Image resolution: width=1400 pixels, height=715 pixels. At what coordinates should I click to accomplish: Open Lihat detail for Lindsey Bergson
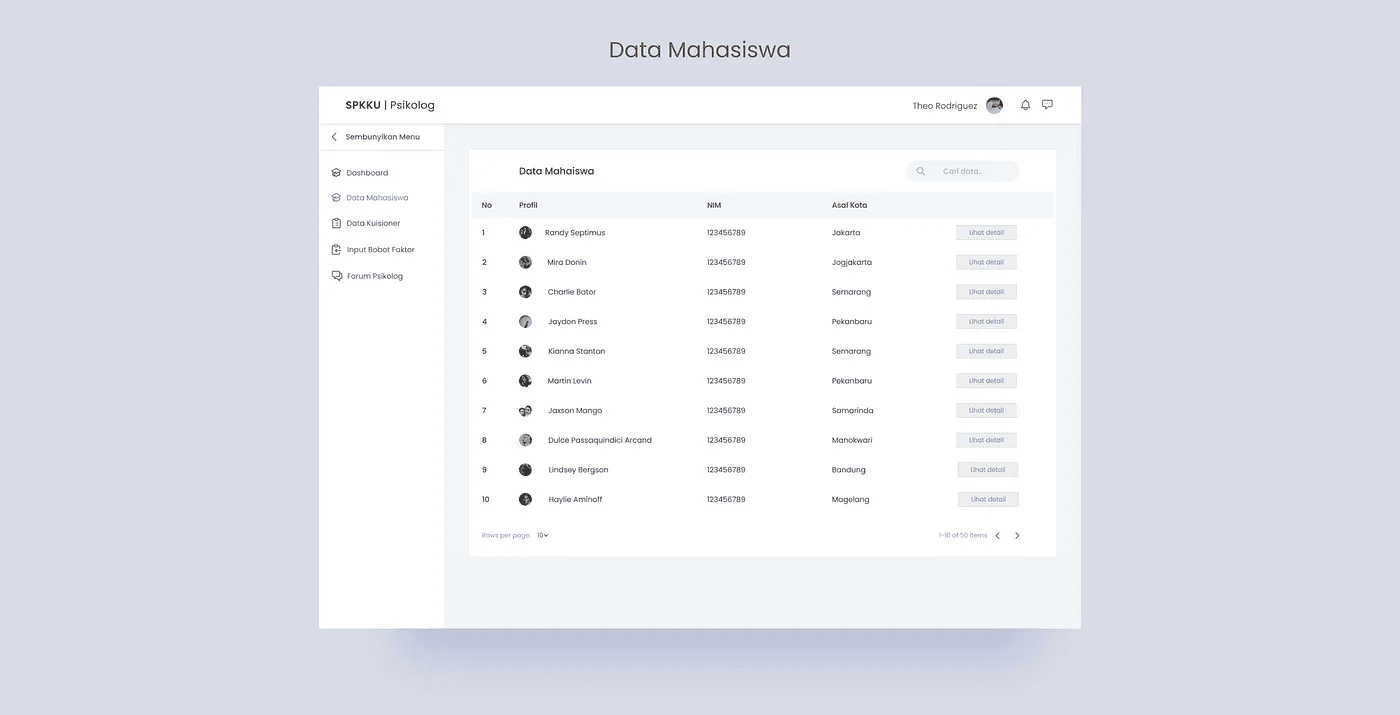pyautogui.click(x=988, y=470)
